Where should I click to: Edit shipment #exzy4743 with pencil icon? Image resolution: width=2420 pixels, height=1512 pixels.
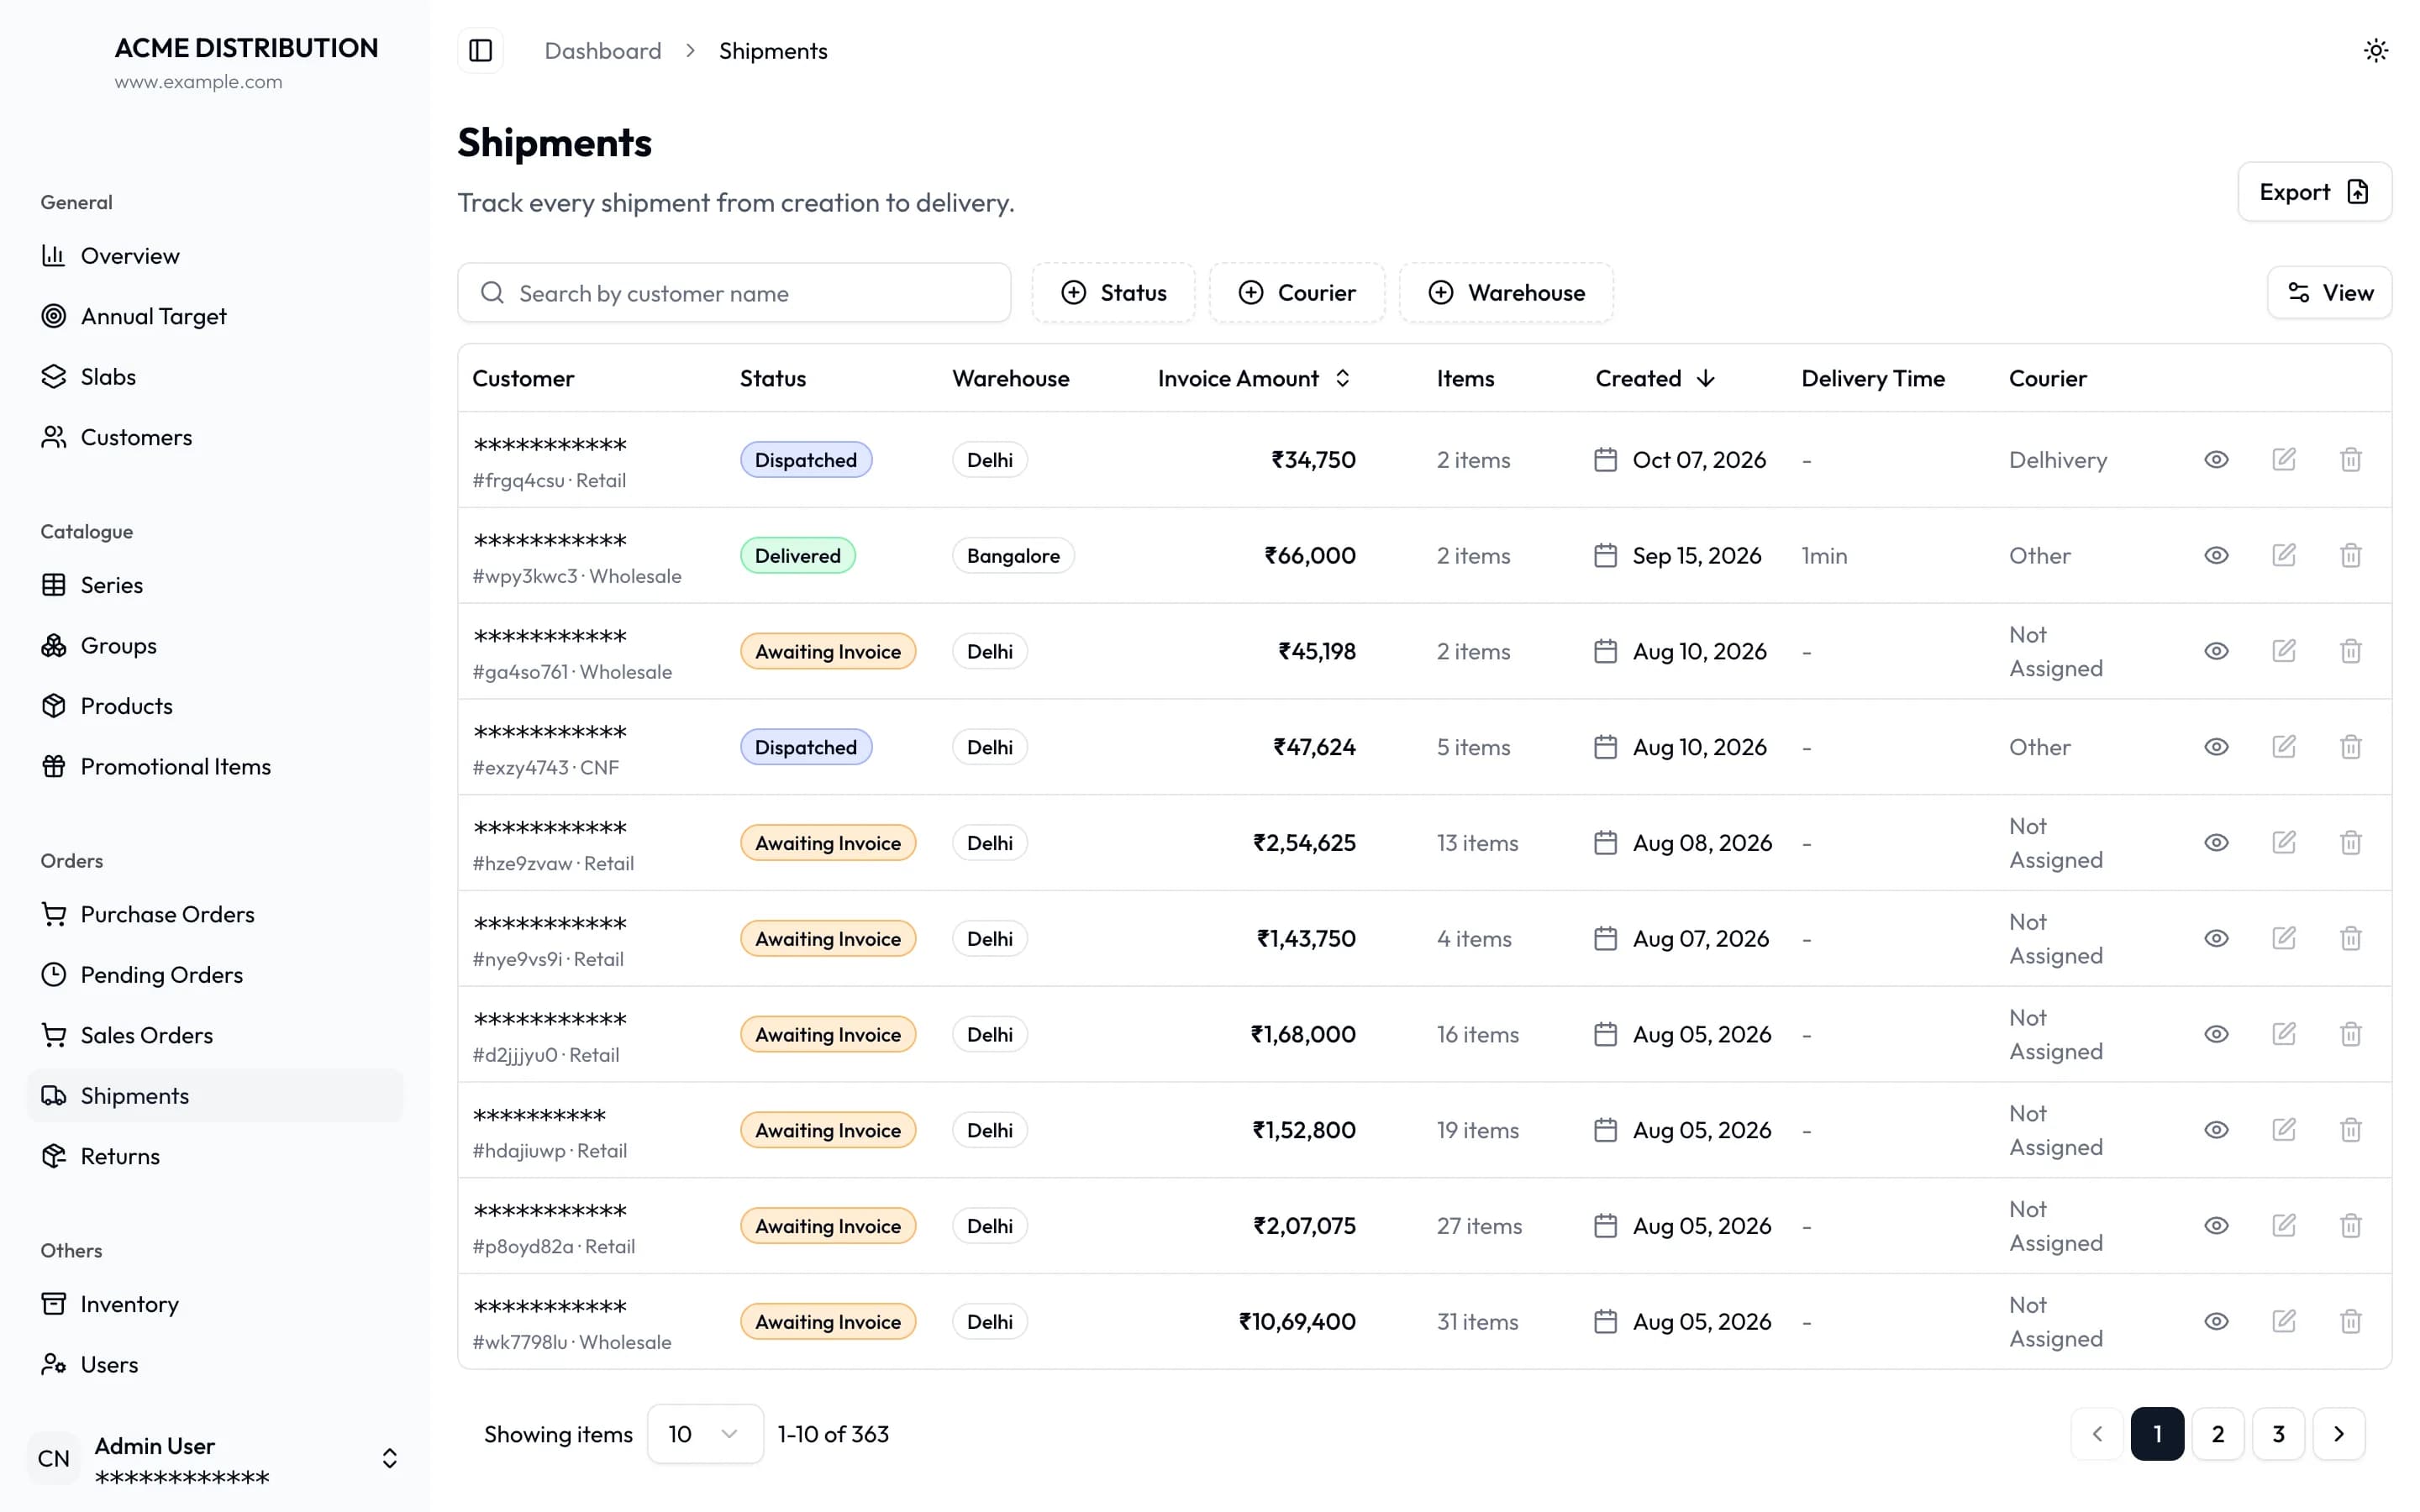click(x=2284, y=747)
